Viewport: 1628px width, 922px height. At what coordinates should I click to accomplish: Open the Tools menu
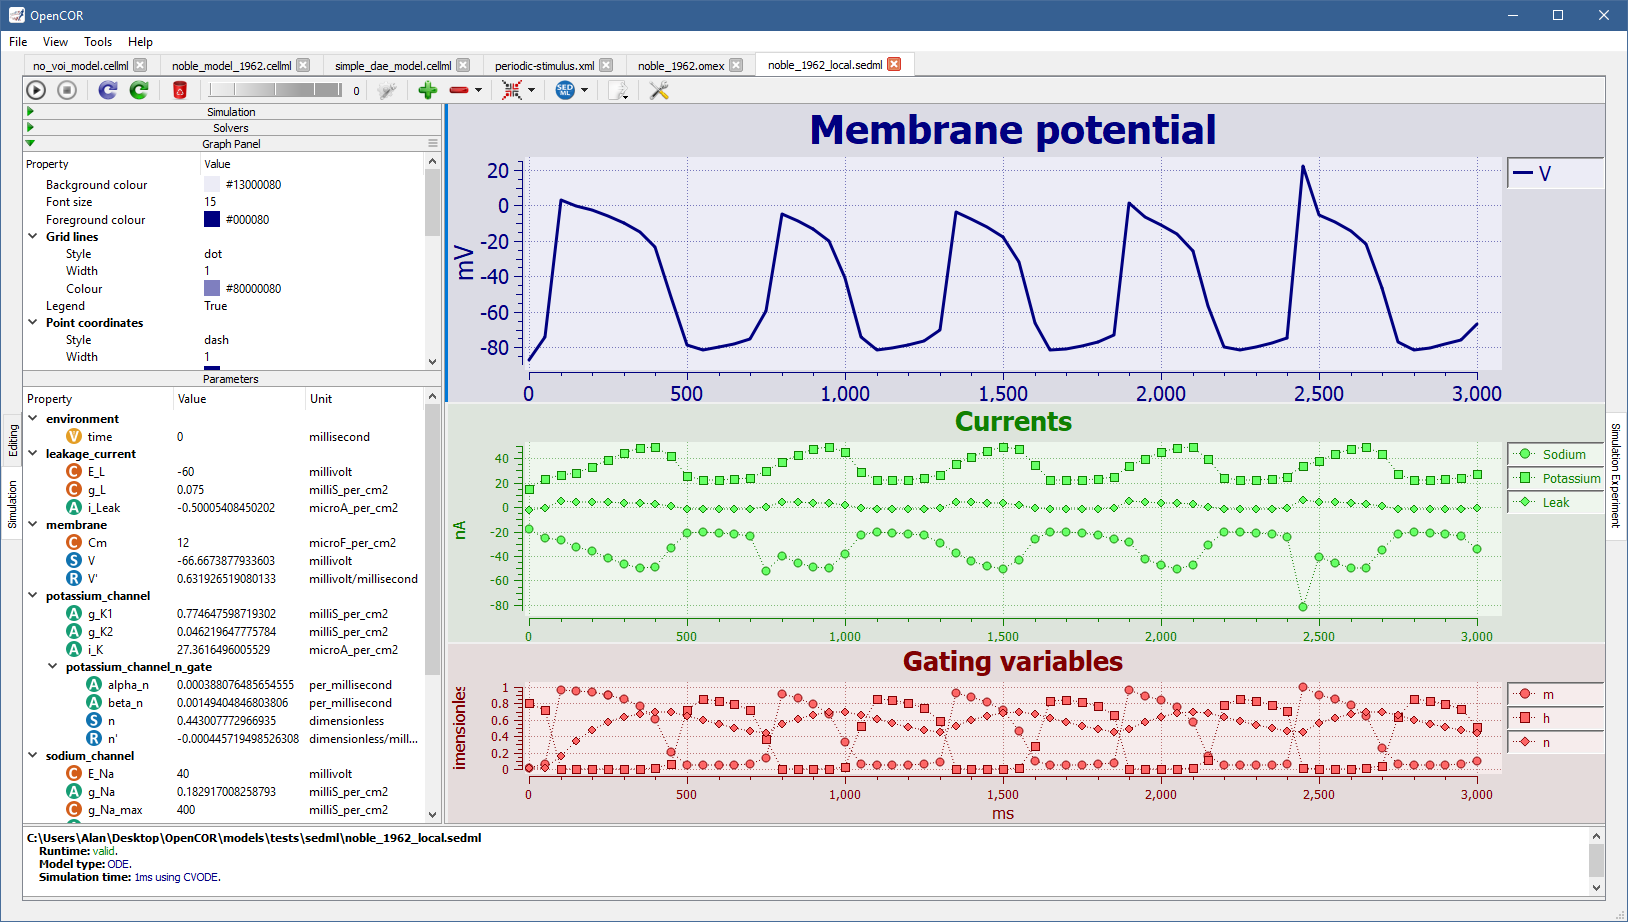pos(98,42)
